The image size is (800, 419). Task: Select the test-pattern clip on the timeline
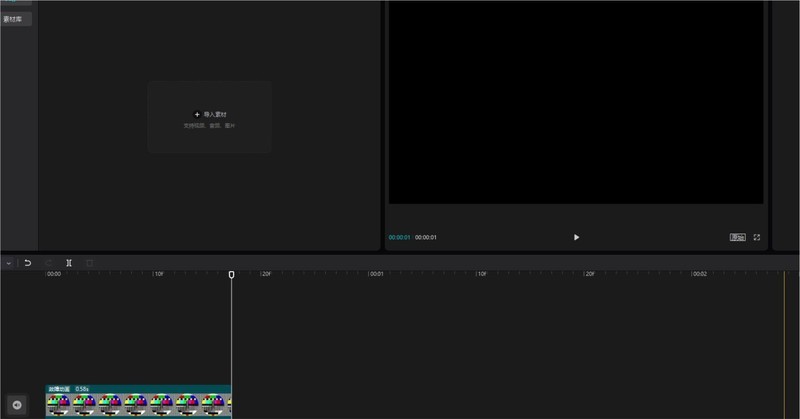[x=138, y=405]
